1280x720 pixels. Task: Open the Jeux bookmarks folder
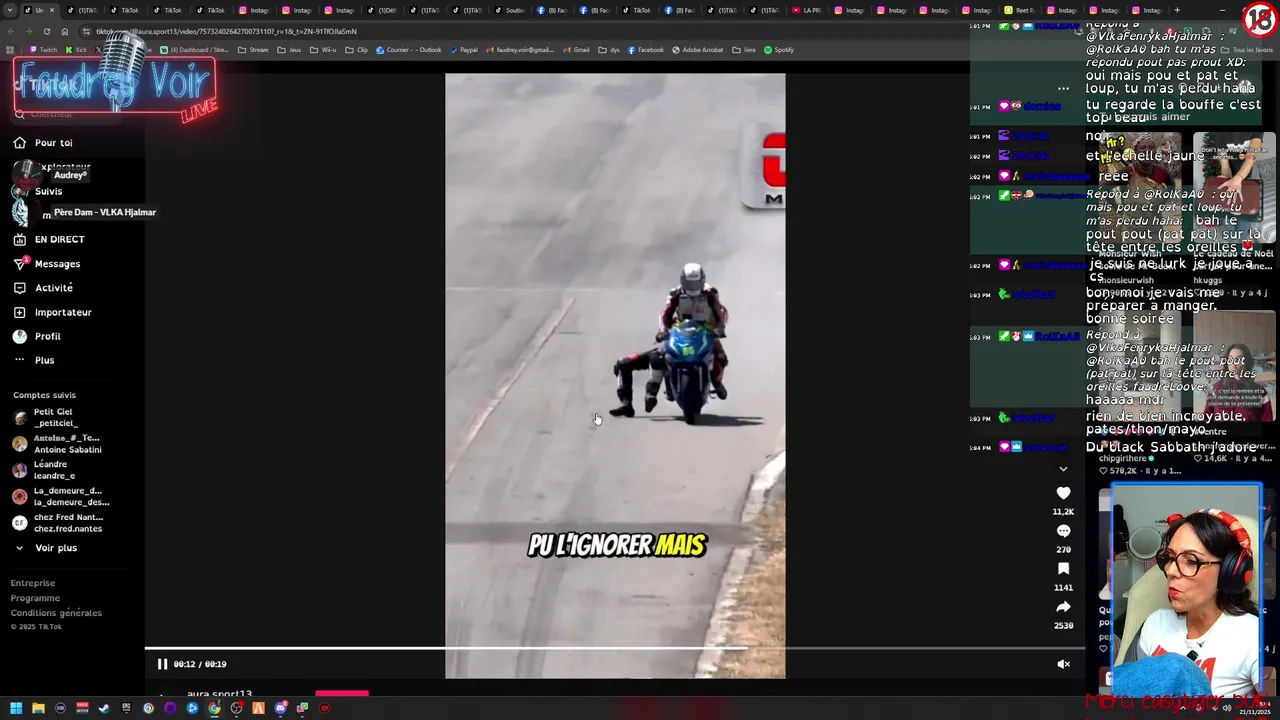coord(290,50)
